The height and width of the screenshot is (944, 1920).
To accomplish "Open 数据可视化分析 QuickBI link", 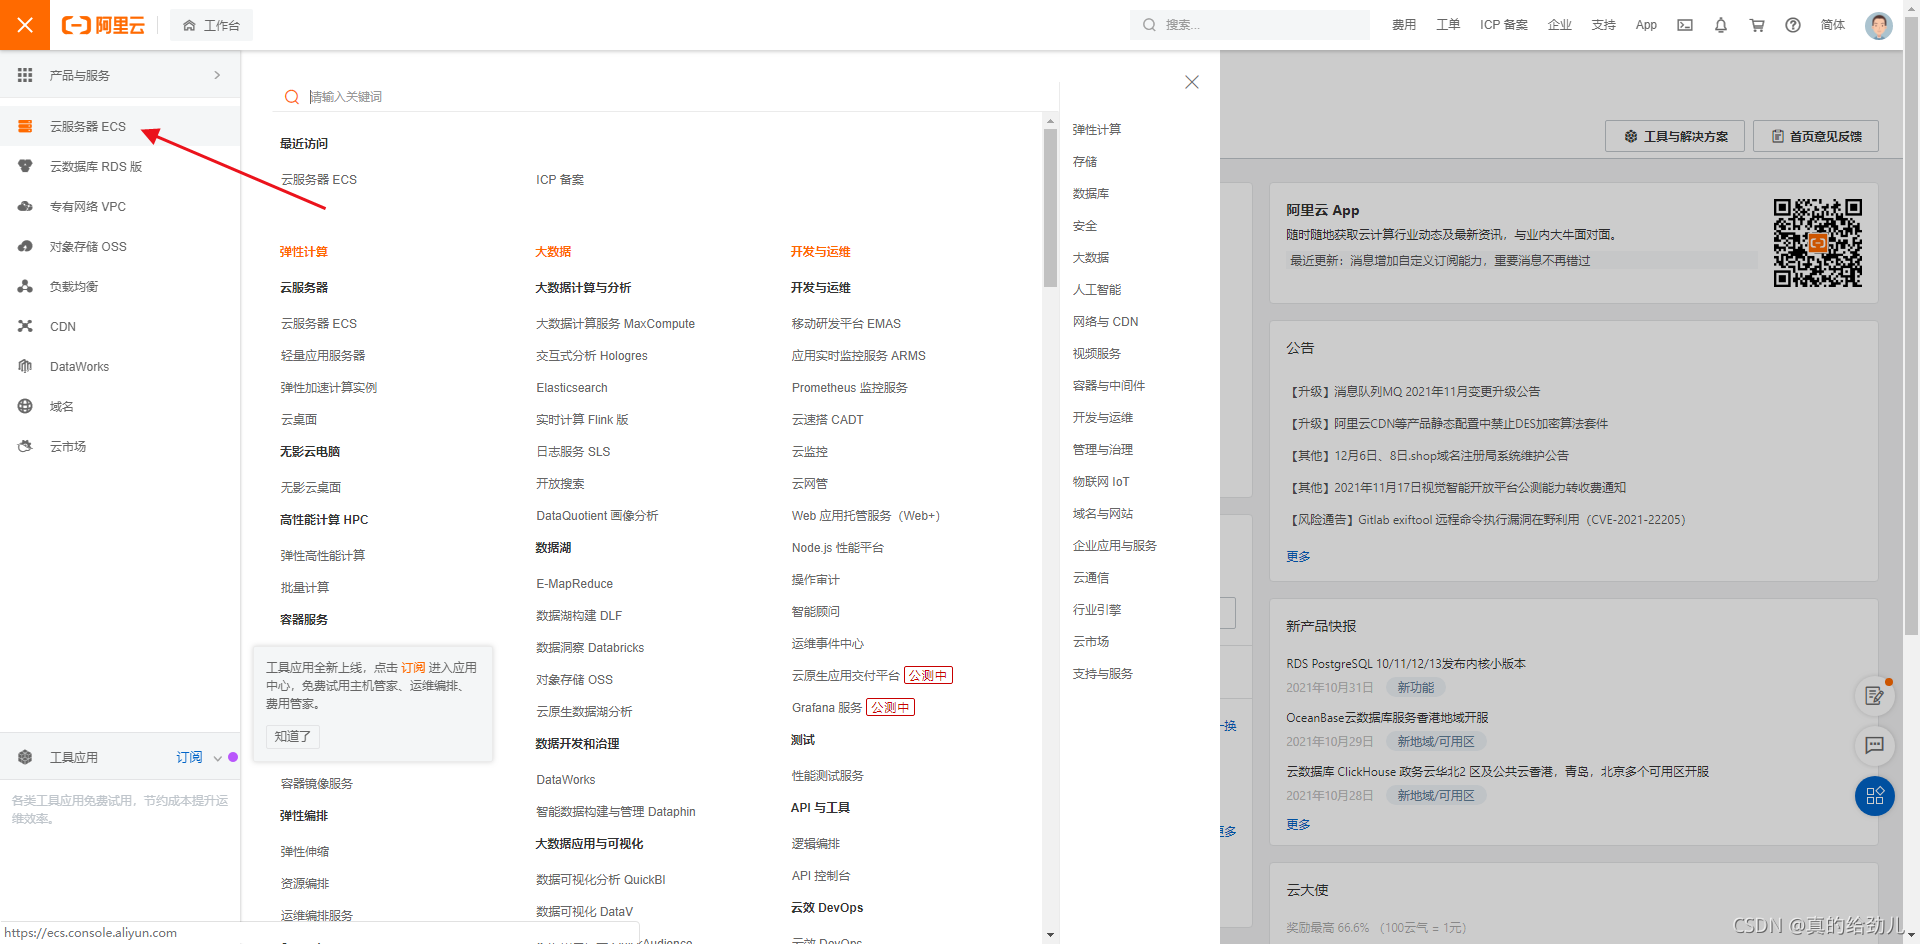I will pos(601,880).
